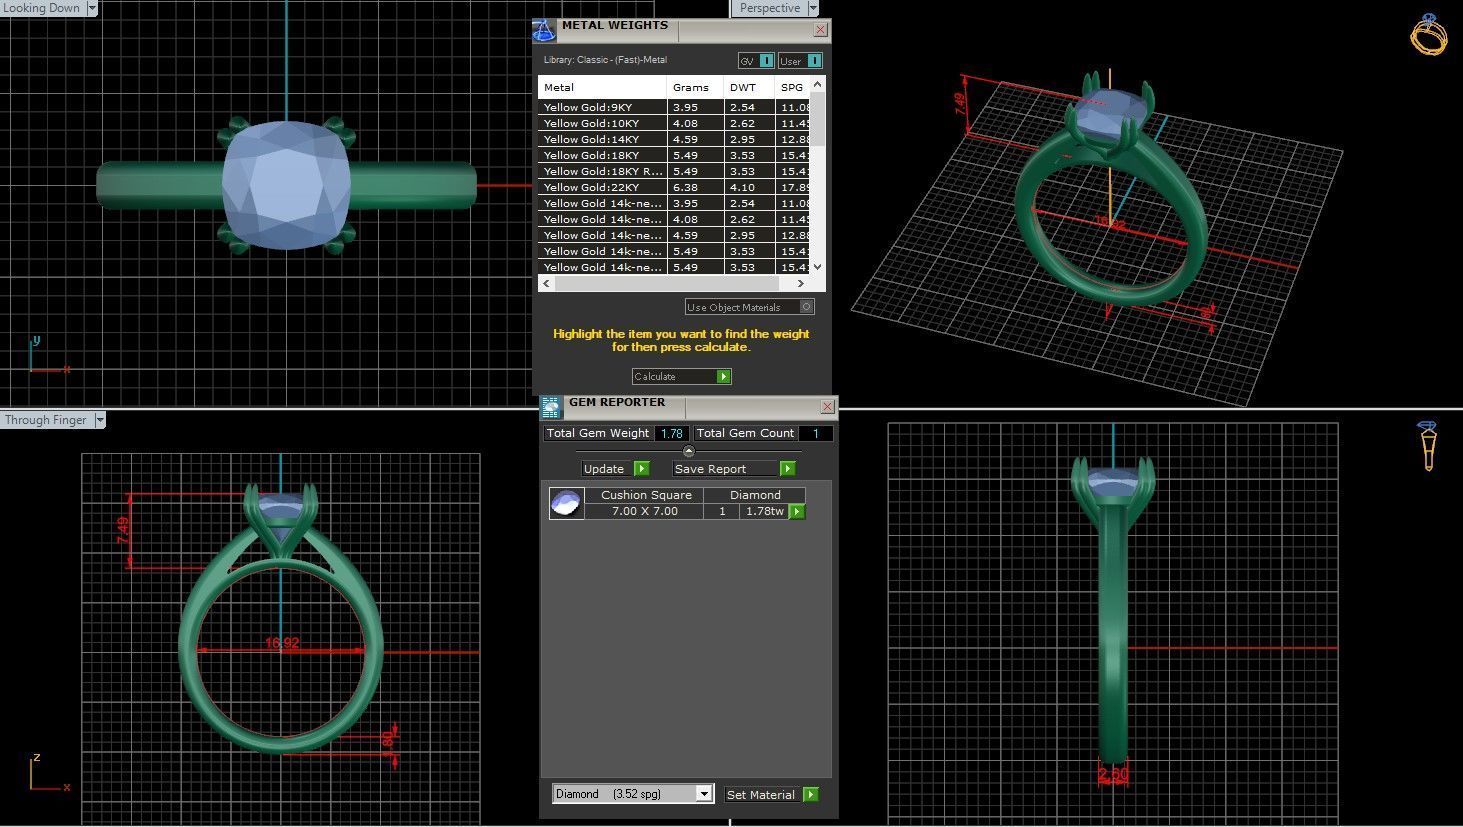Image resolution: width=1463 pixels, height=827 pixels.
Task: Close the Gem Reporter panel
Action: pos(827,407)
